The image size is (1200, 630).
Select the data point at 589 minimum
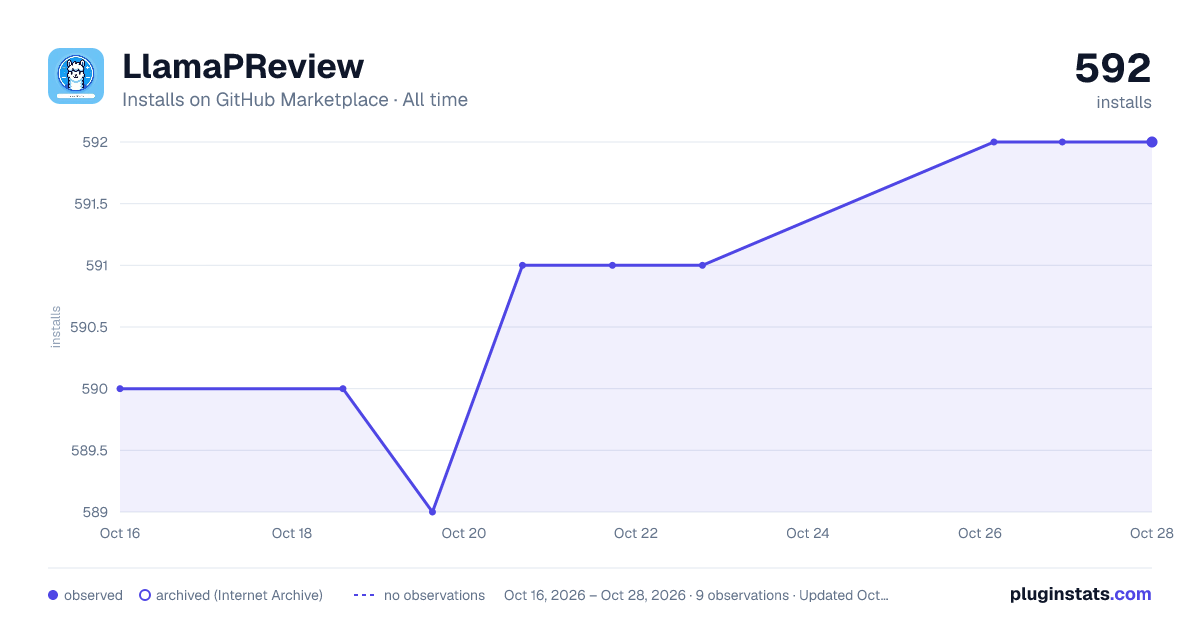coord(432,512)
